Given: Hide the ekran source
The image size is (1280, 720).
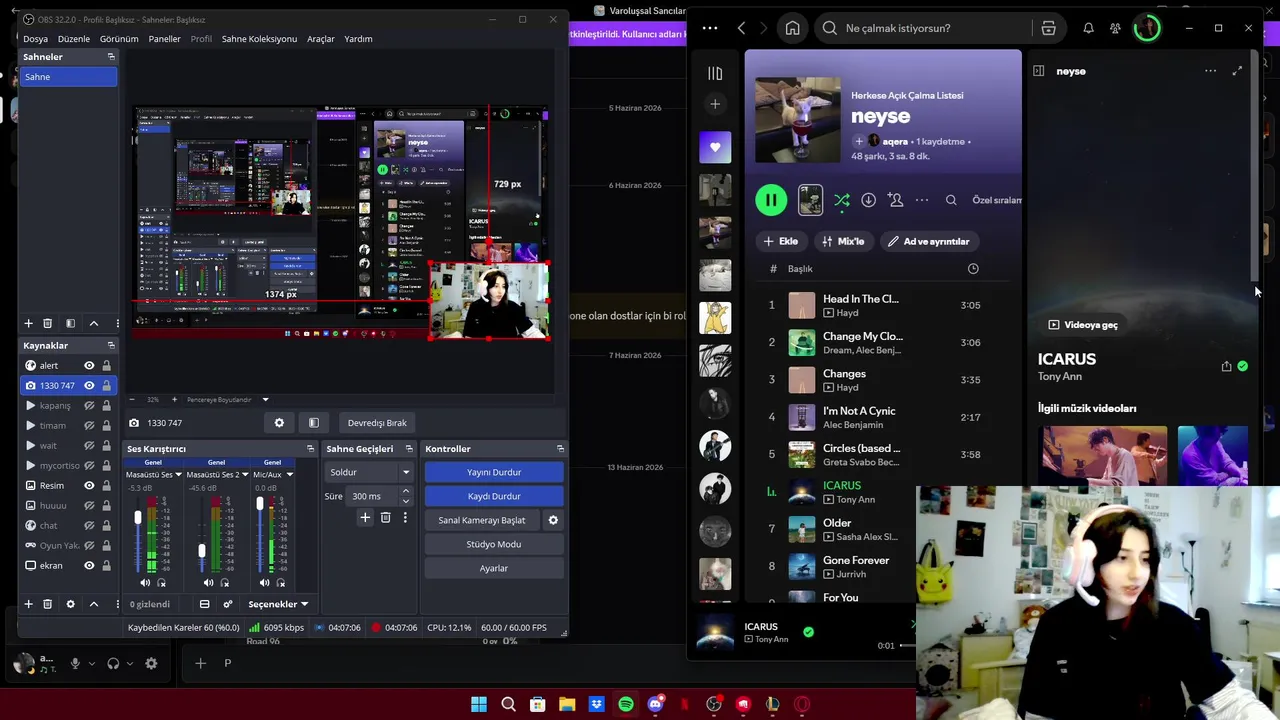Looking at the screenshot, I should [89, 566].
